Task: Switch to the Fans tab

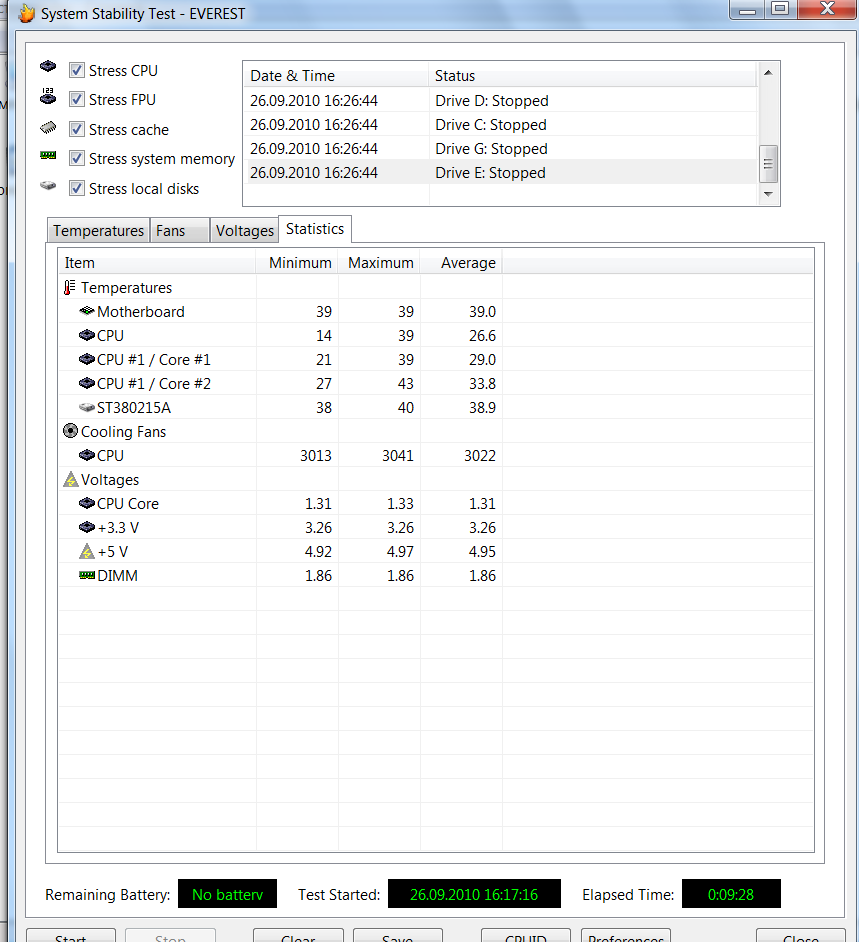Action: click(x=171, y=231)
